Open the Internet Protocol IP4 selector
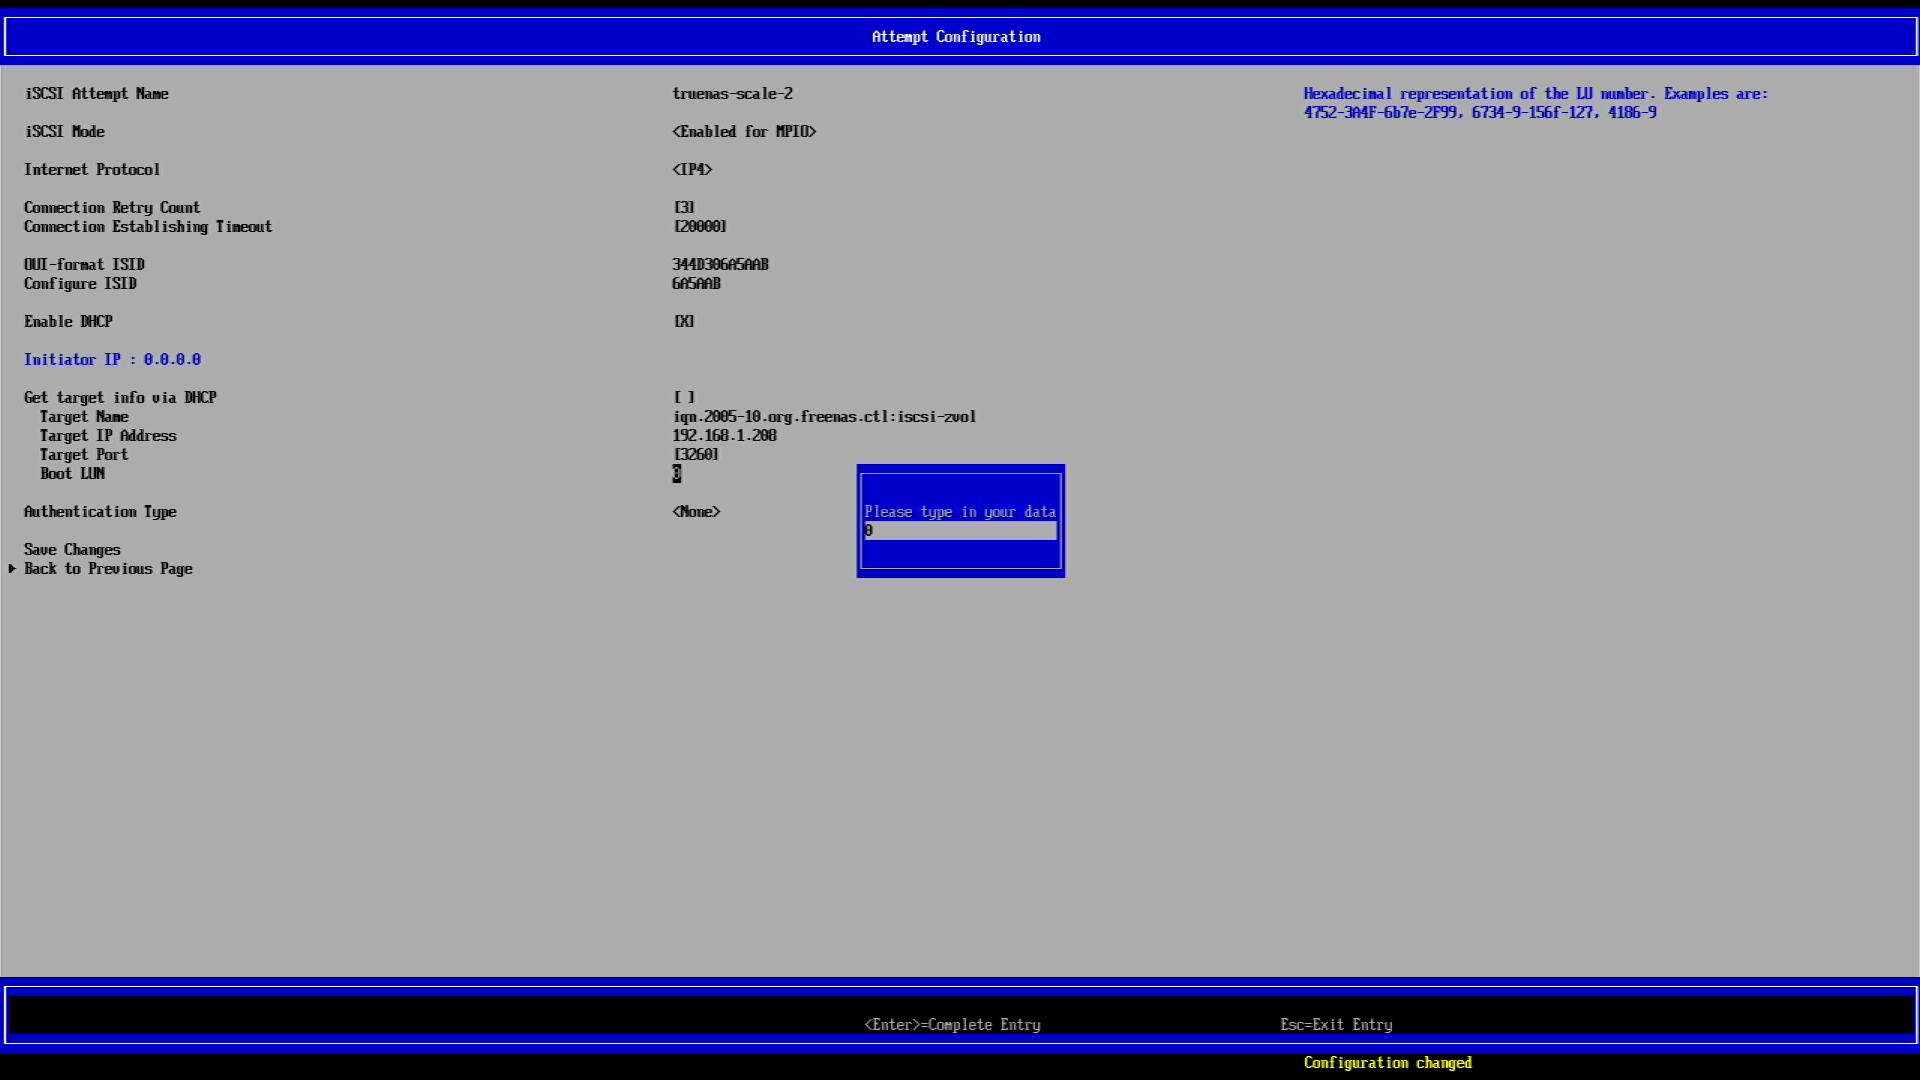This screenshot has height=1080, width=1920. (x=692, y=169)
